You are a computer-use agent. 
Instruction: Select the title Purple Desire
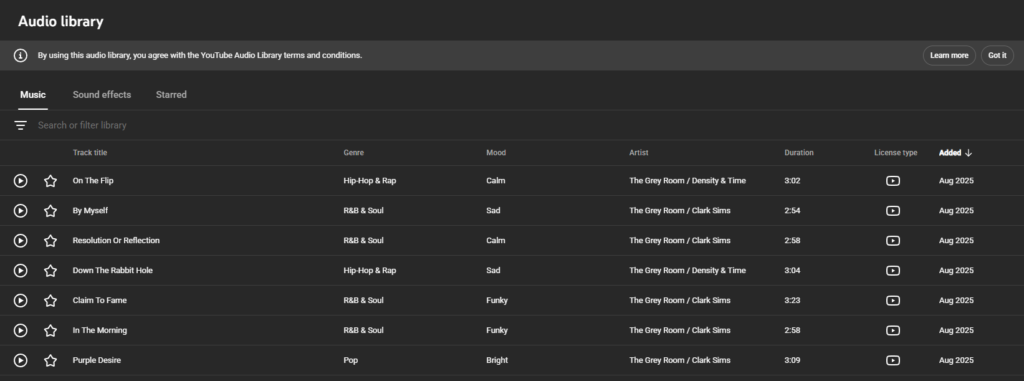(x=97, y=360)
